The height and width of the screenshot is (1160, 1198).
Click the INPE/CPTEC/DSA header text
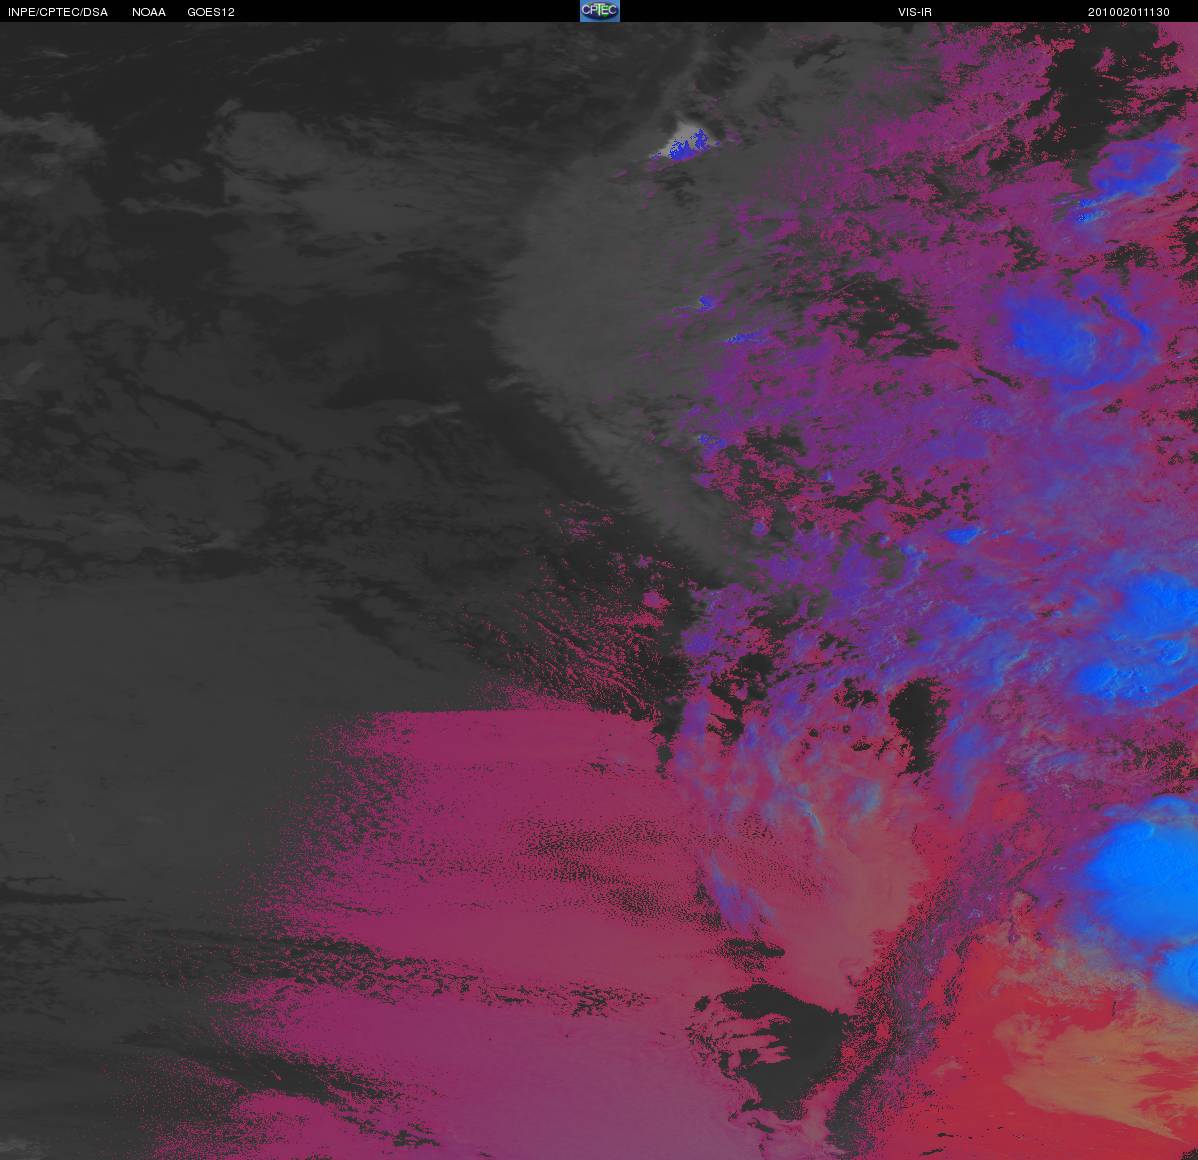point(58,12)
